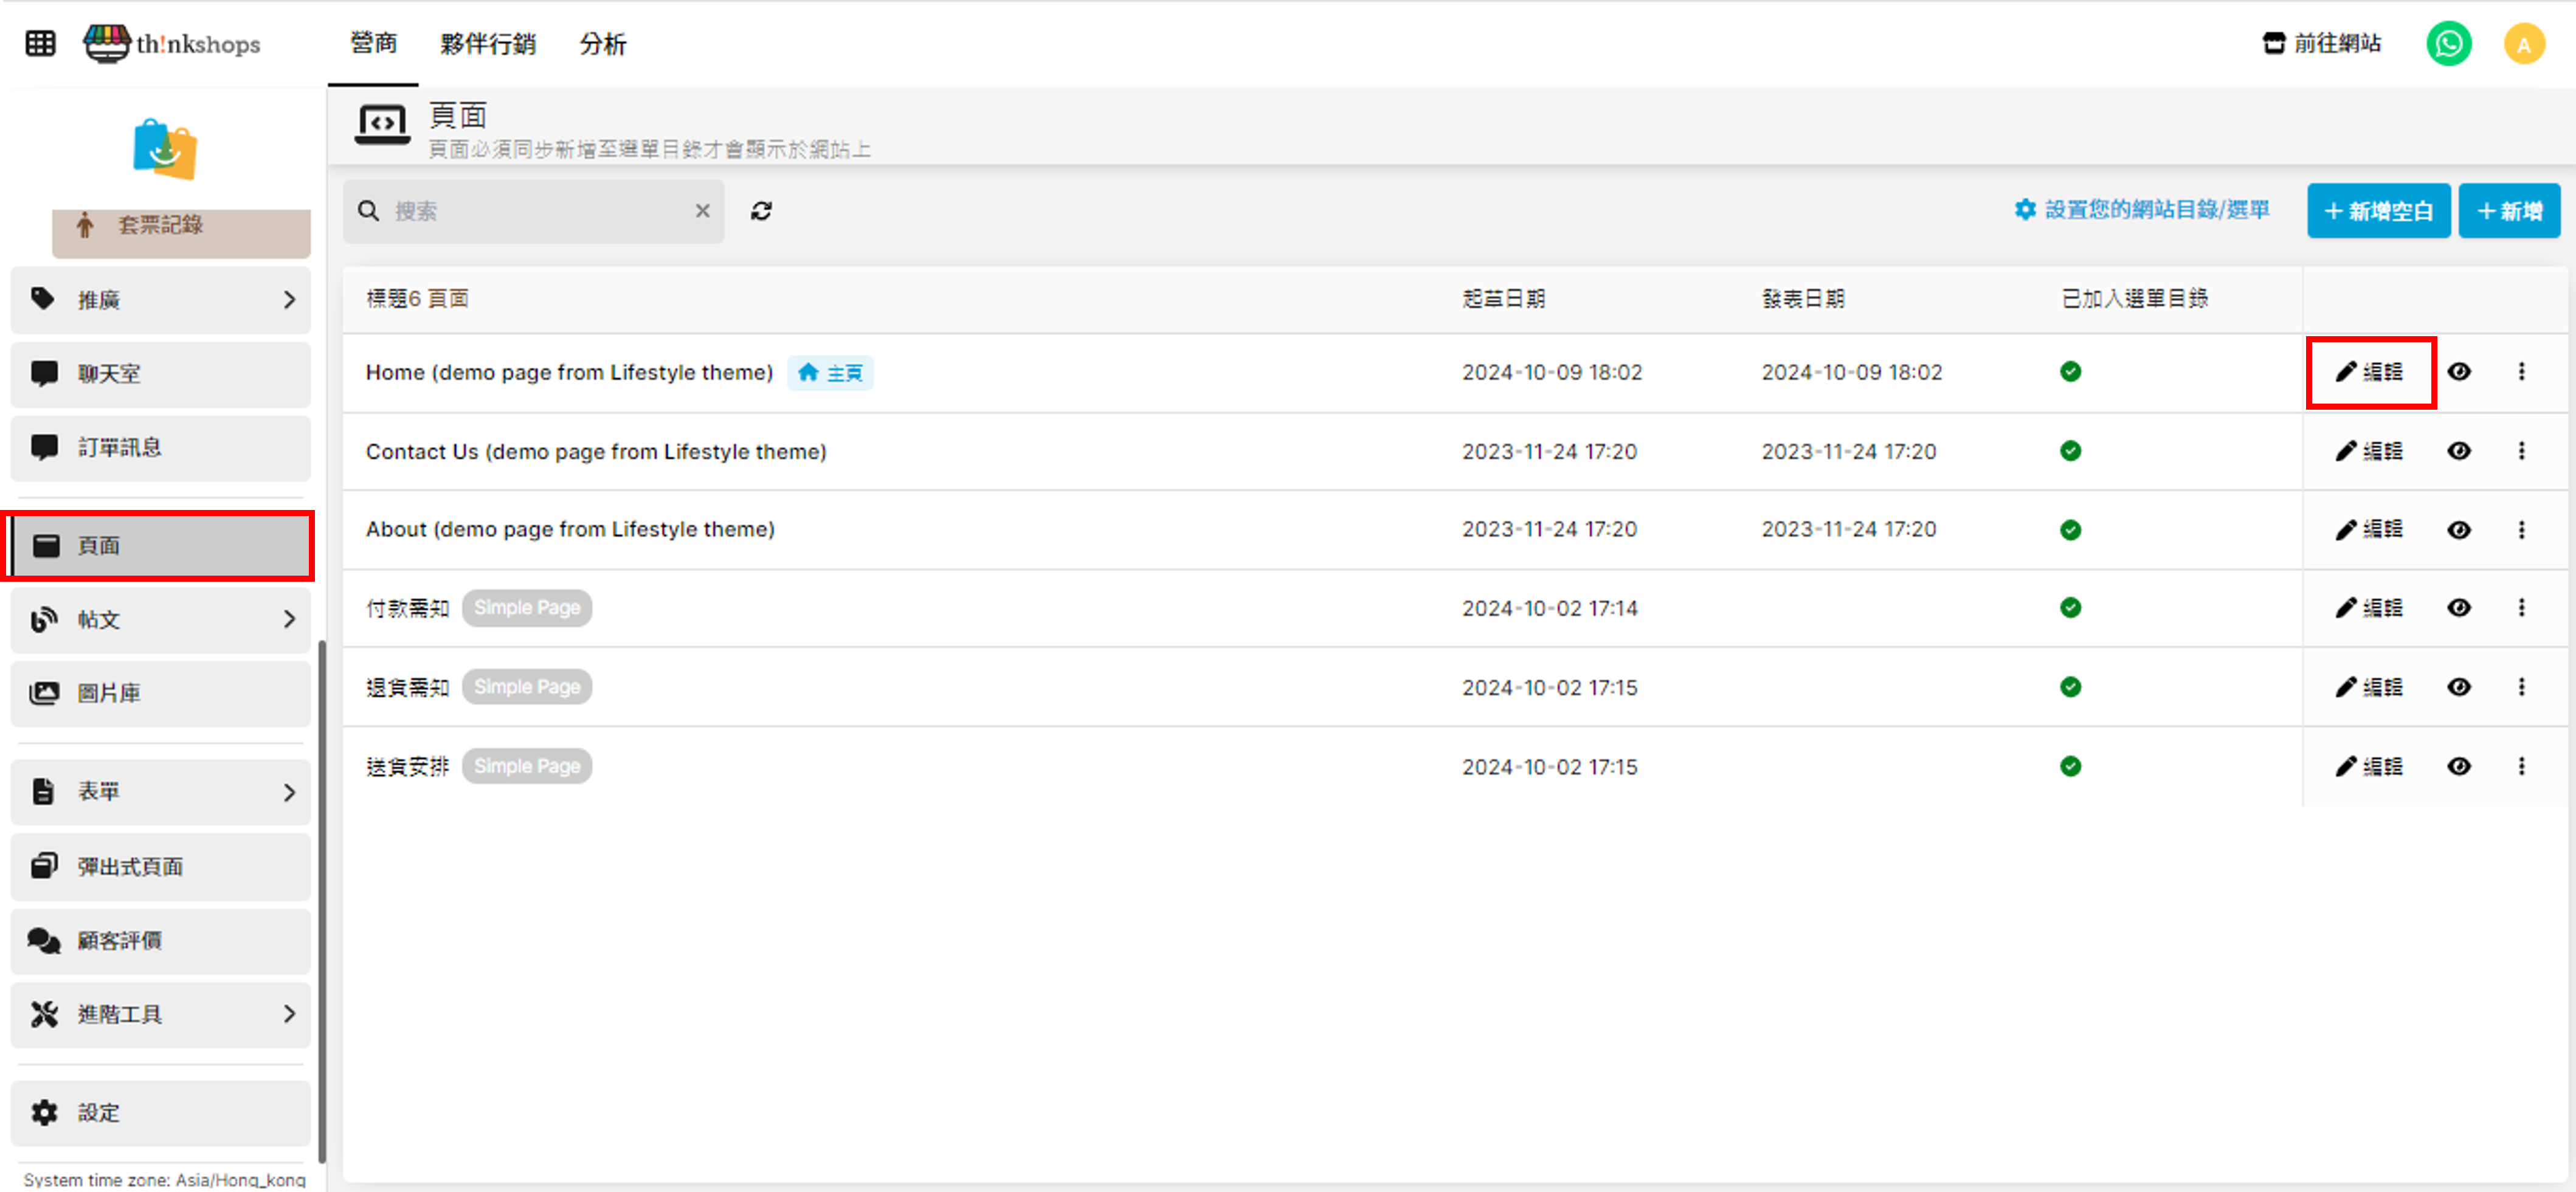This screenshot has height=1192, width=2576.
Task: Clear search with the X icon
Action: (702, 211)
